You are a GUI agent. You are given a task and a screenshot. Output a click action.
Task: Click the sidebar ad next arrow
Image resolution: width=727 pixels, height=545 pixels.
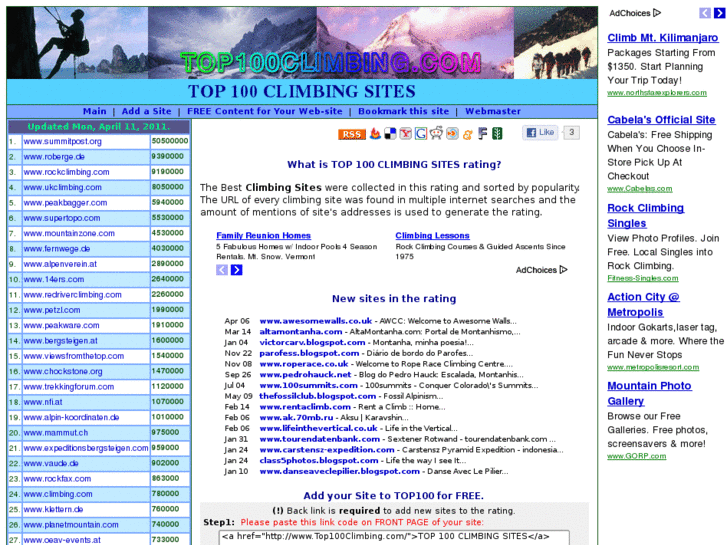pyautogui.click(x=719, y=13)
